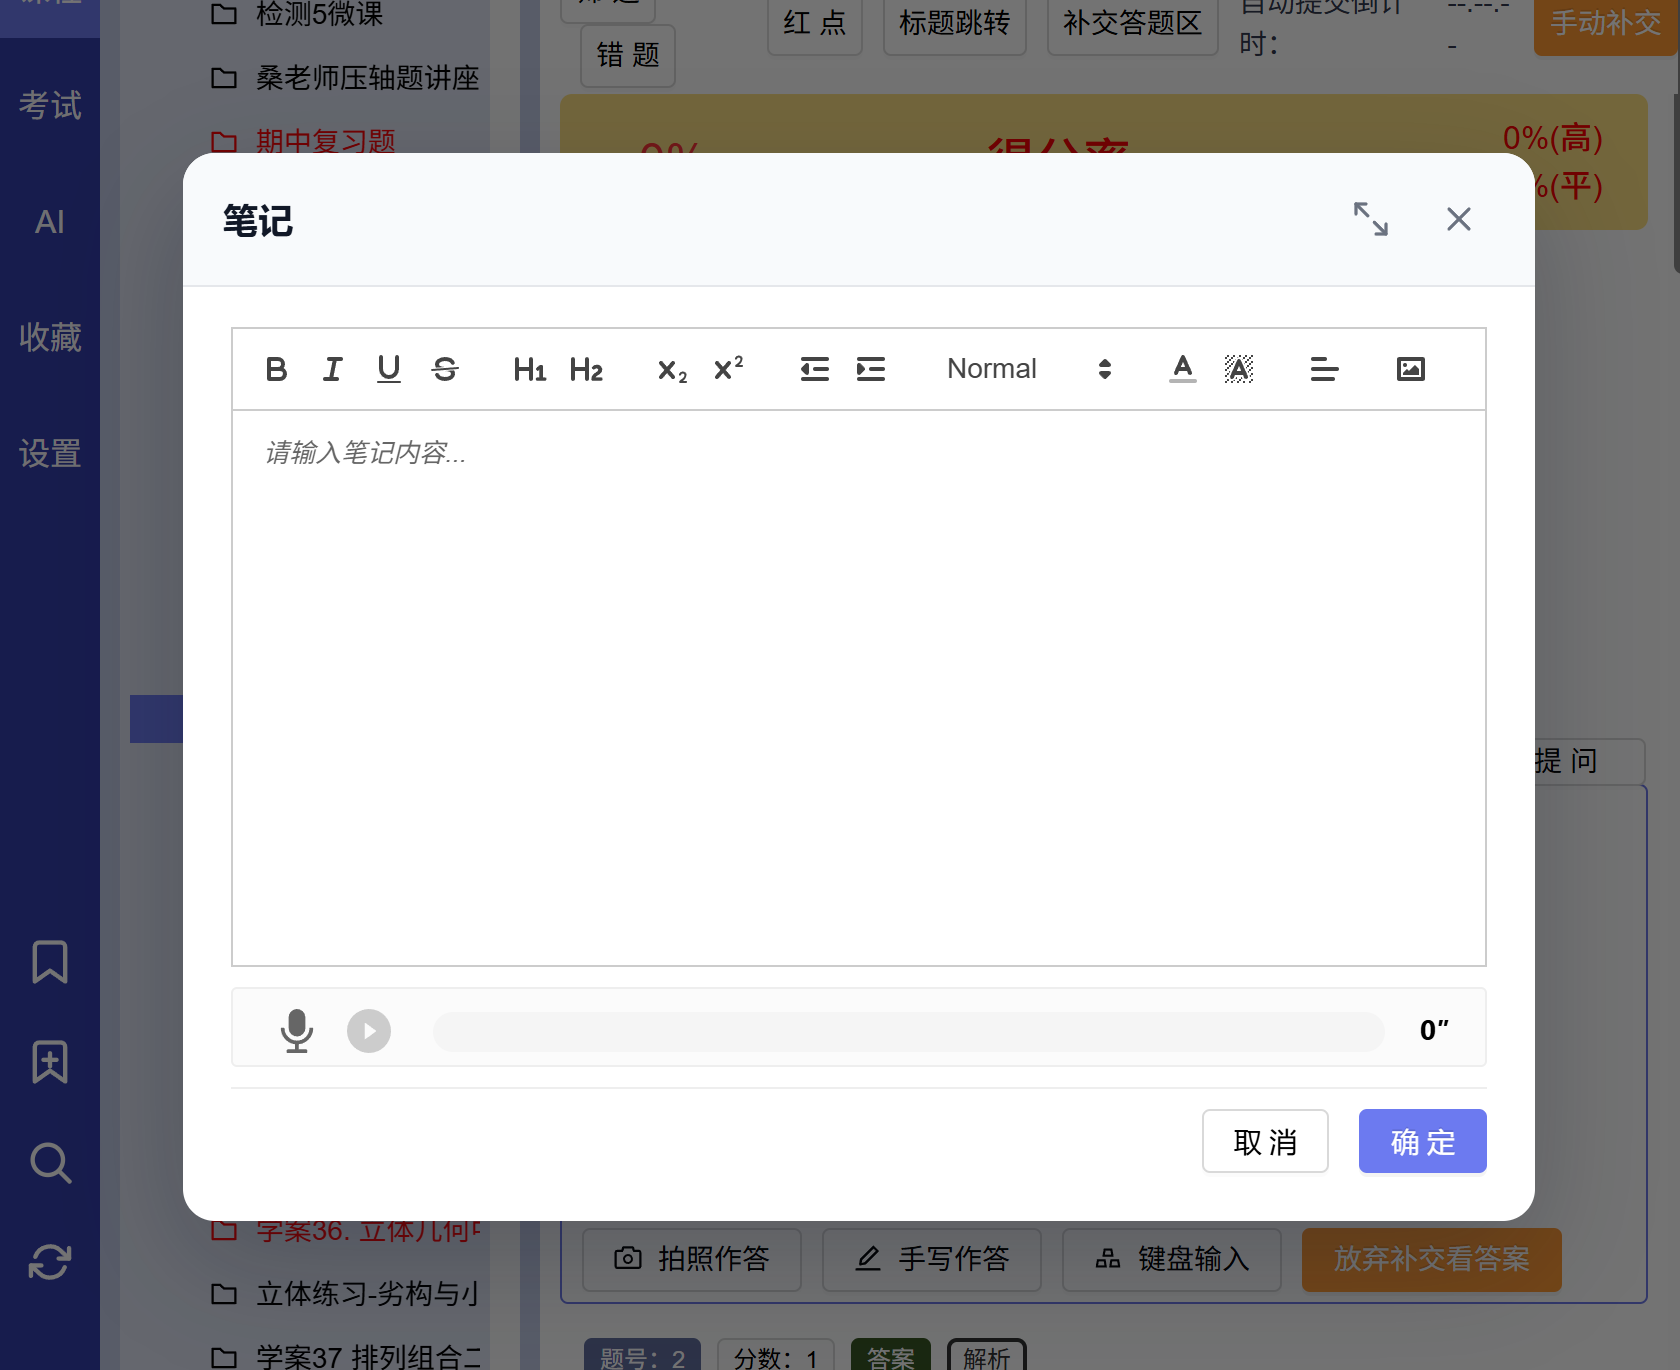The height and width of the screenshot is (1370, 1680).
Task: Apply subscript formatting
Action: coord(672,370)
